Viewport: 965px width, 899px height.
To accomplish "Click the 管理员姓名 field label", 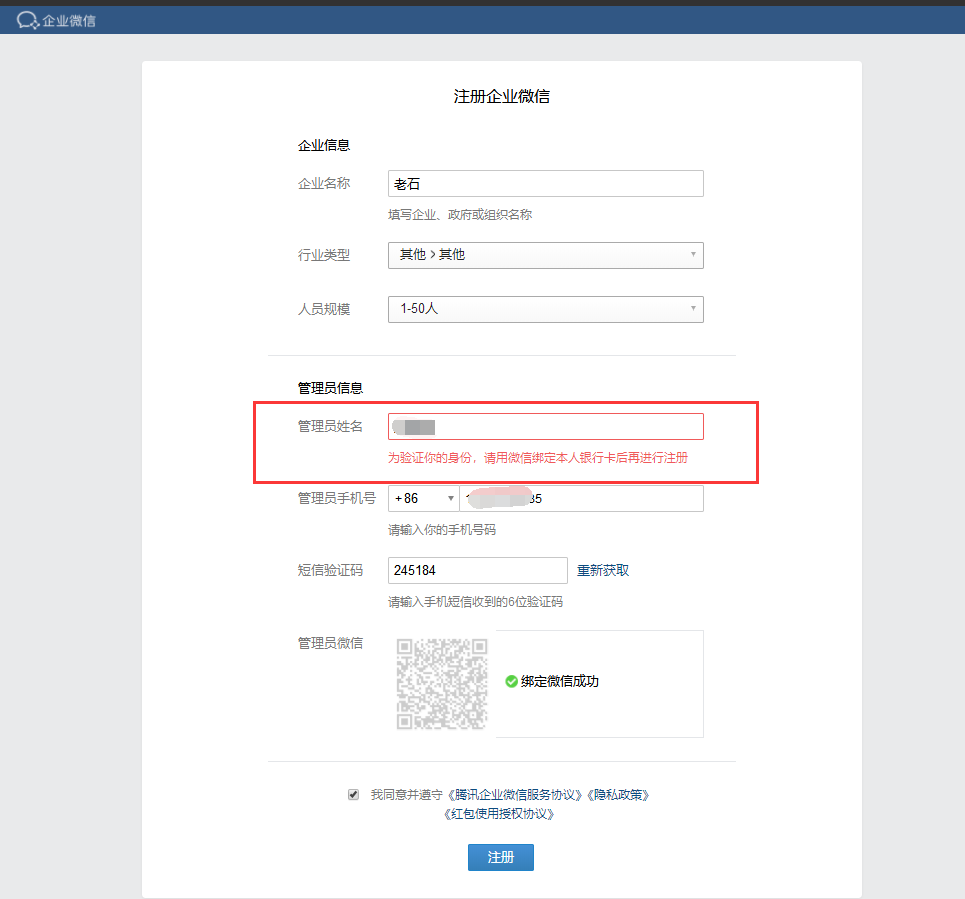I will click(x=330, y=426).
